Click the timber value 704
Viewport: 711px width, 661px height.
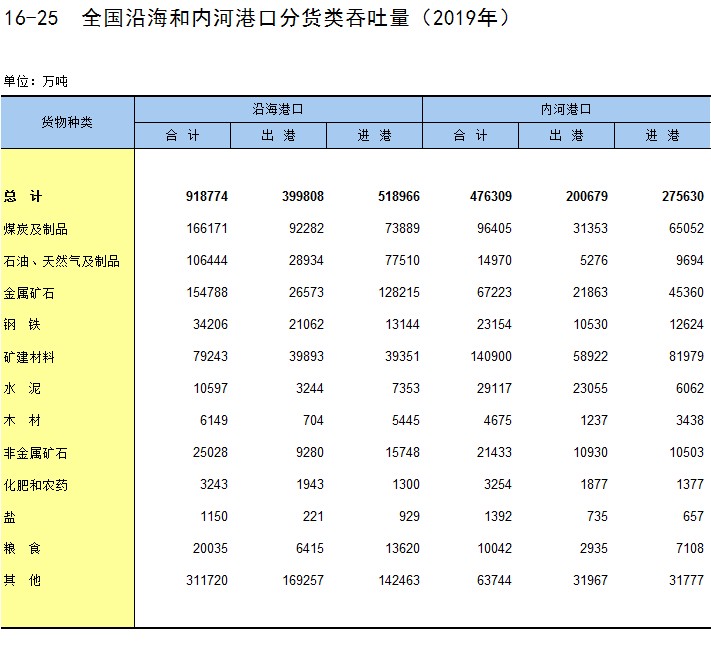click(314, 420)
